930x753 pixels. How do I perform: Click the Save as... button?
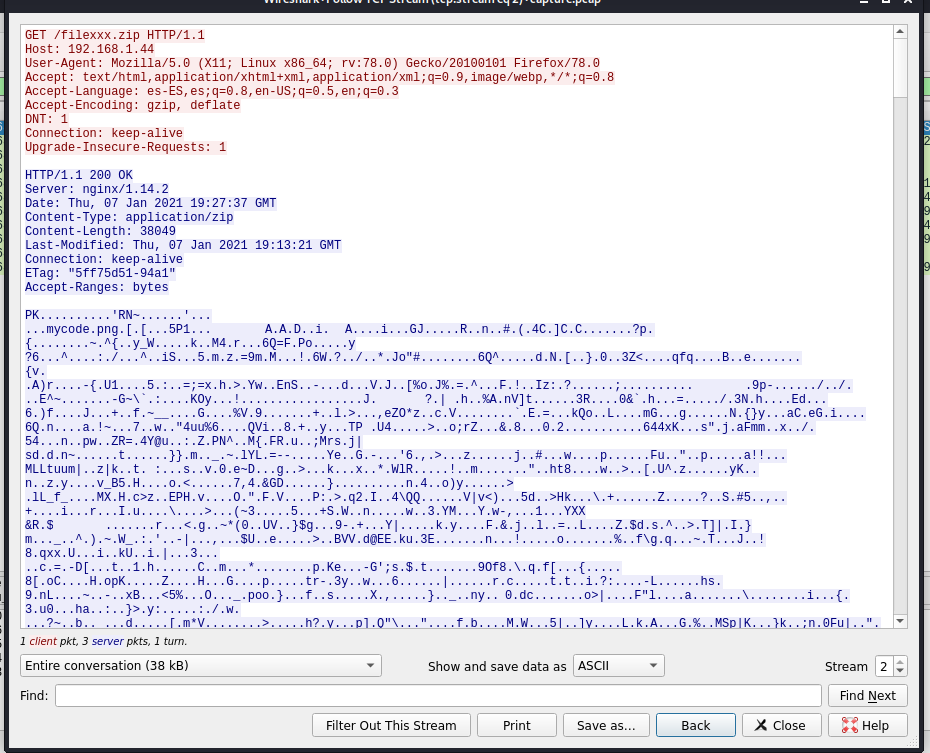pyautogui.click(x=606, y=725)
